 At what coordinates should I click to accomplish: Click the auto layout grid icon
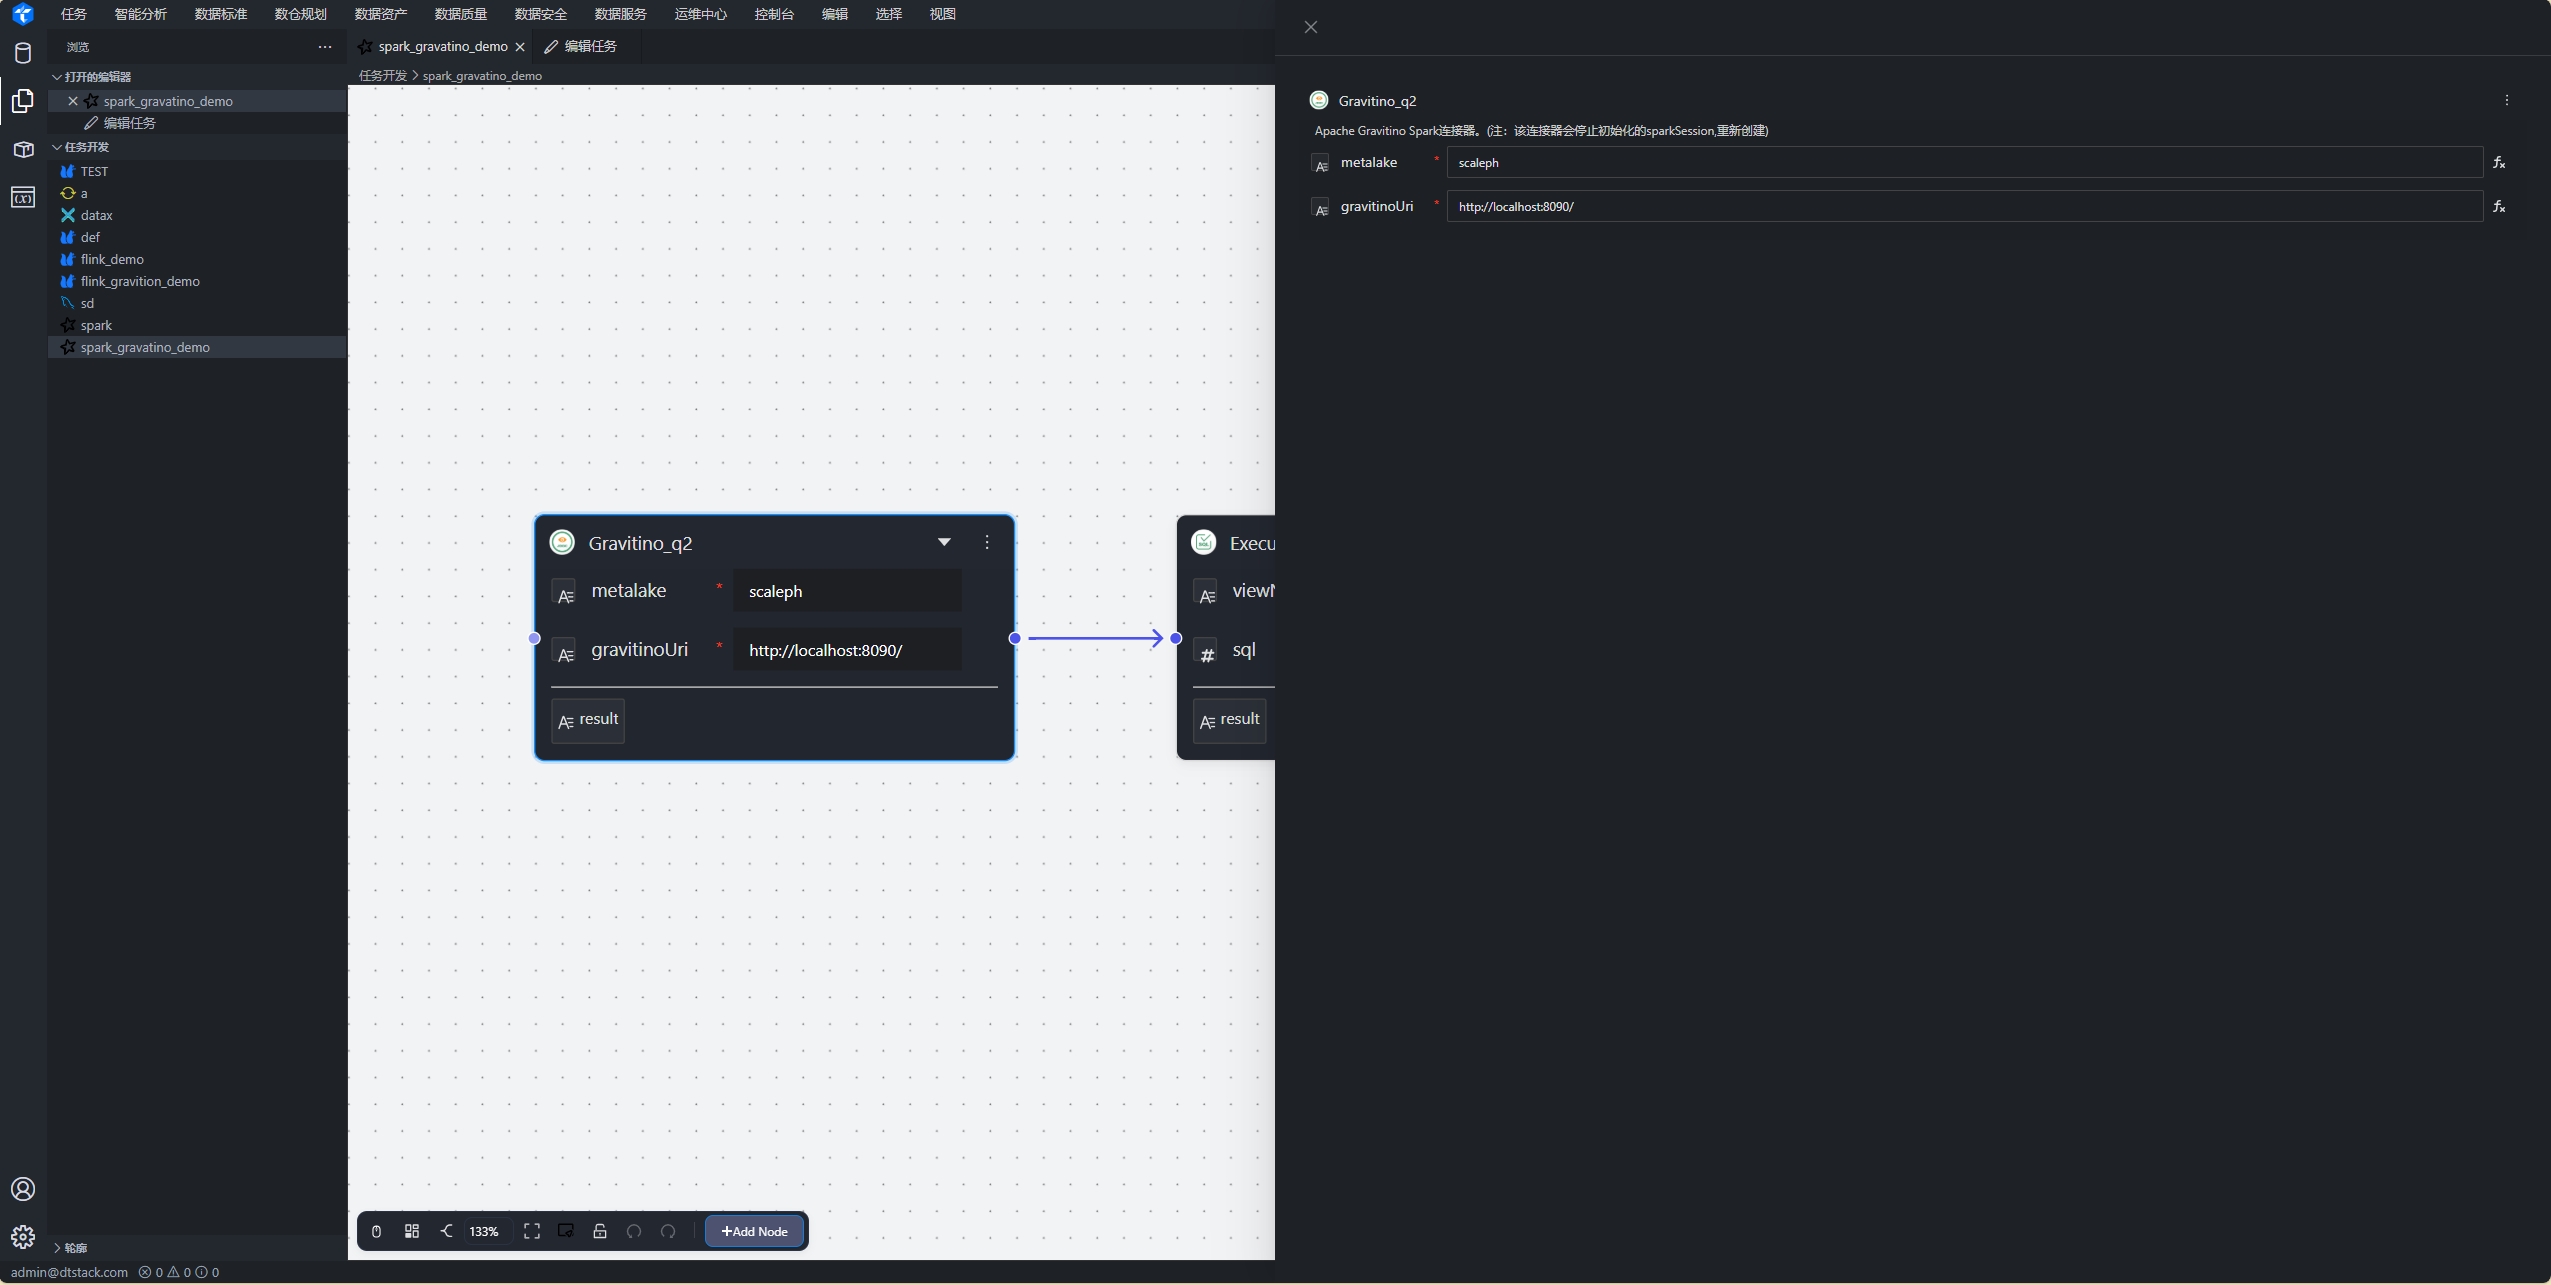(x=412, y=1231)
